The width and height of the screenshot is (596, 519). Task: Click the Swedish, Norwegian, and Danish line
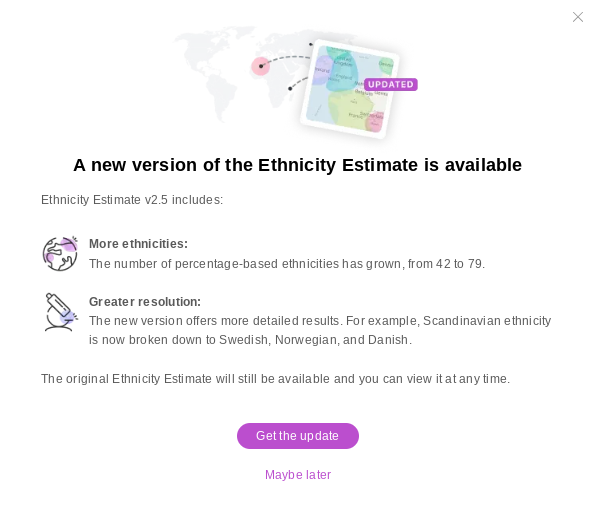tap(250, 340)
